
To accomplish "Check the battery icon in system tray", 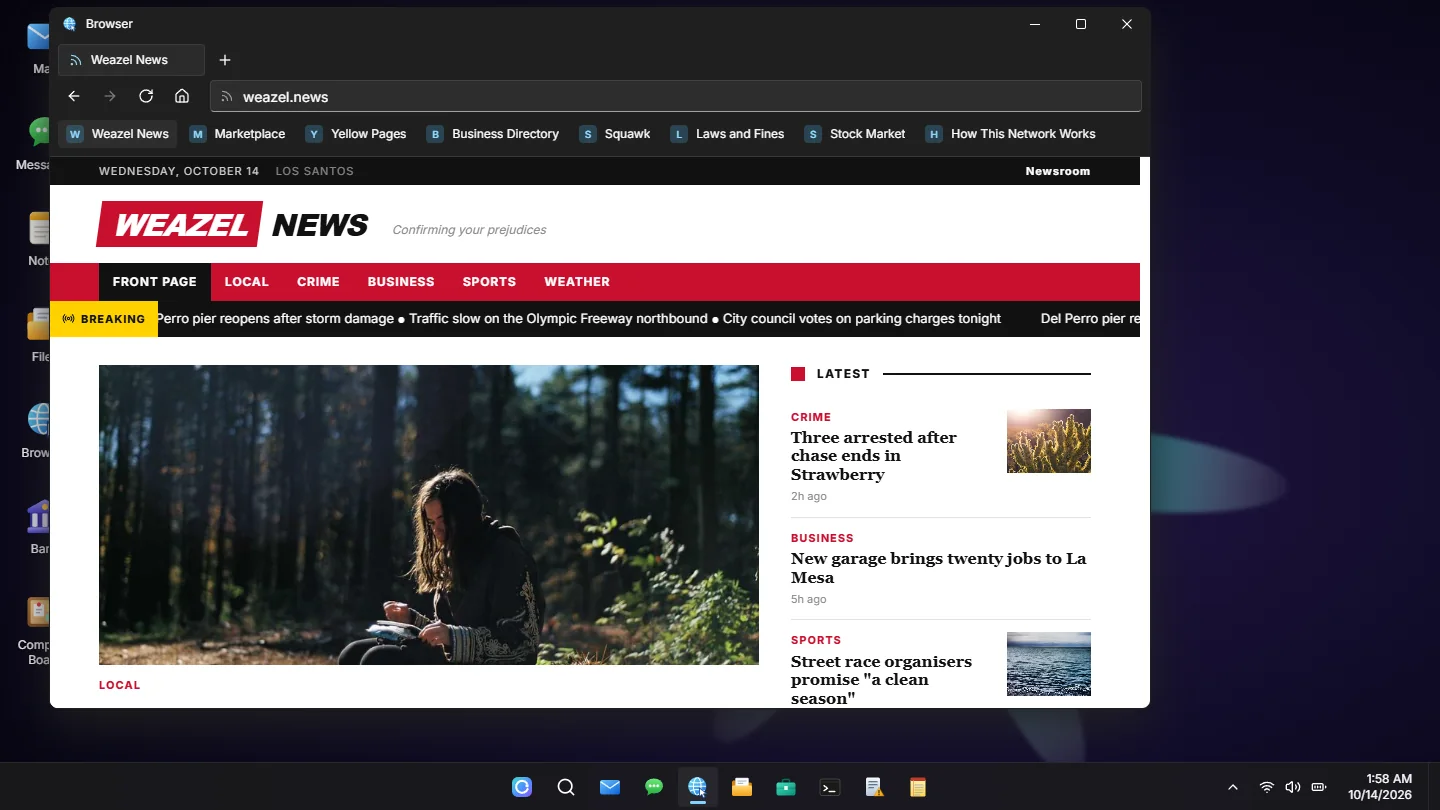I will click(1319, 787).
